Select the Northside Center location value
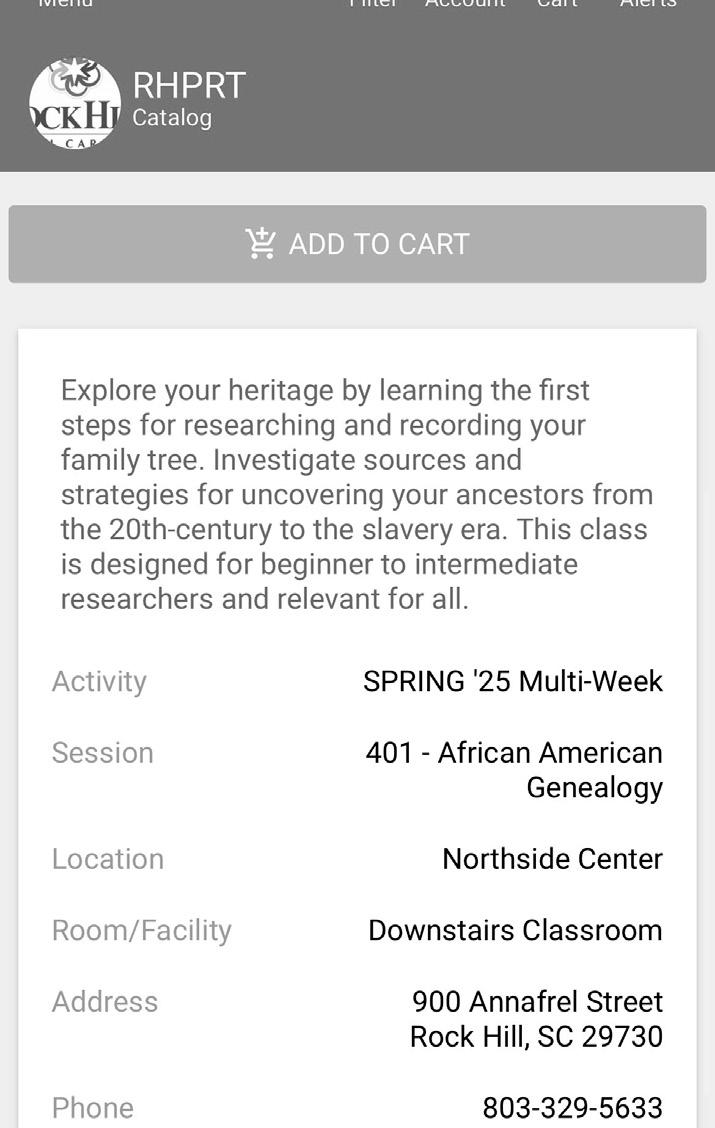Image resolution: width=715 pixels, height=1128 pixels. (x=552, y=859)
